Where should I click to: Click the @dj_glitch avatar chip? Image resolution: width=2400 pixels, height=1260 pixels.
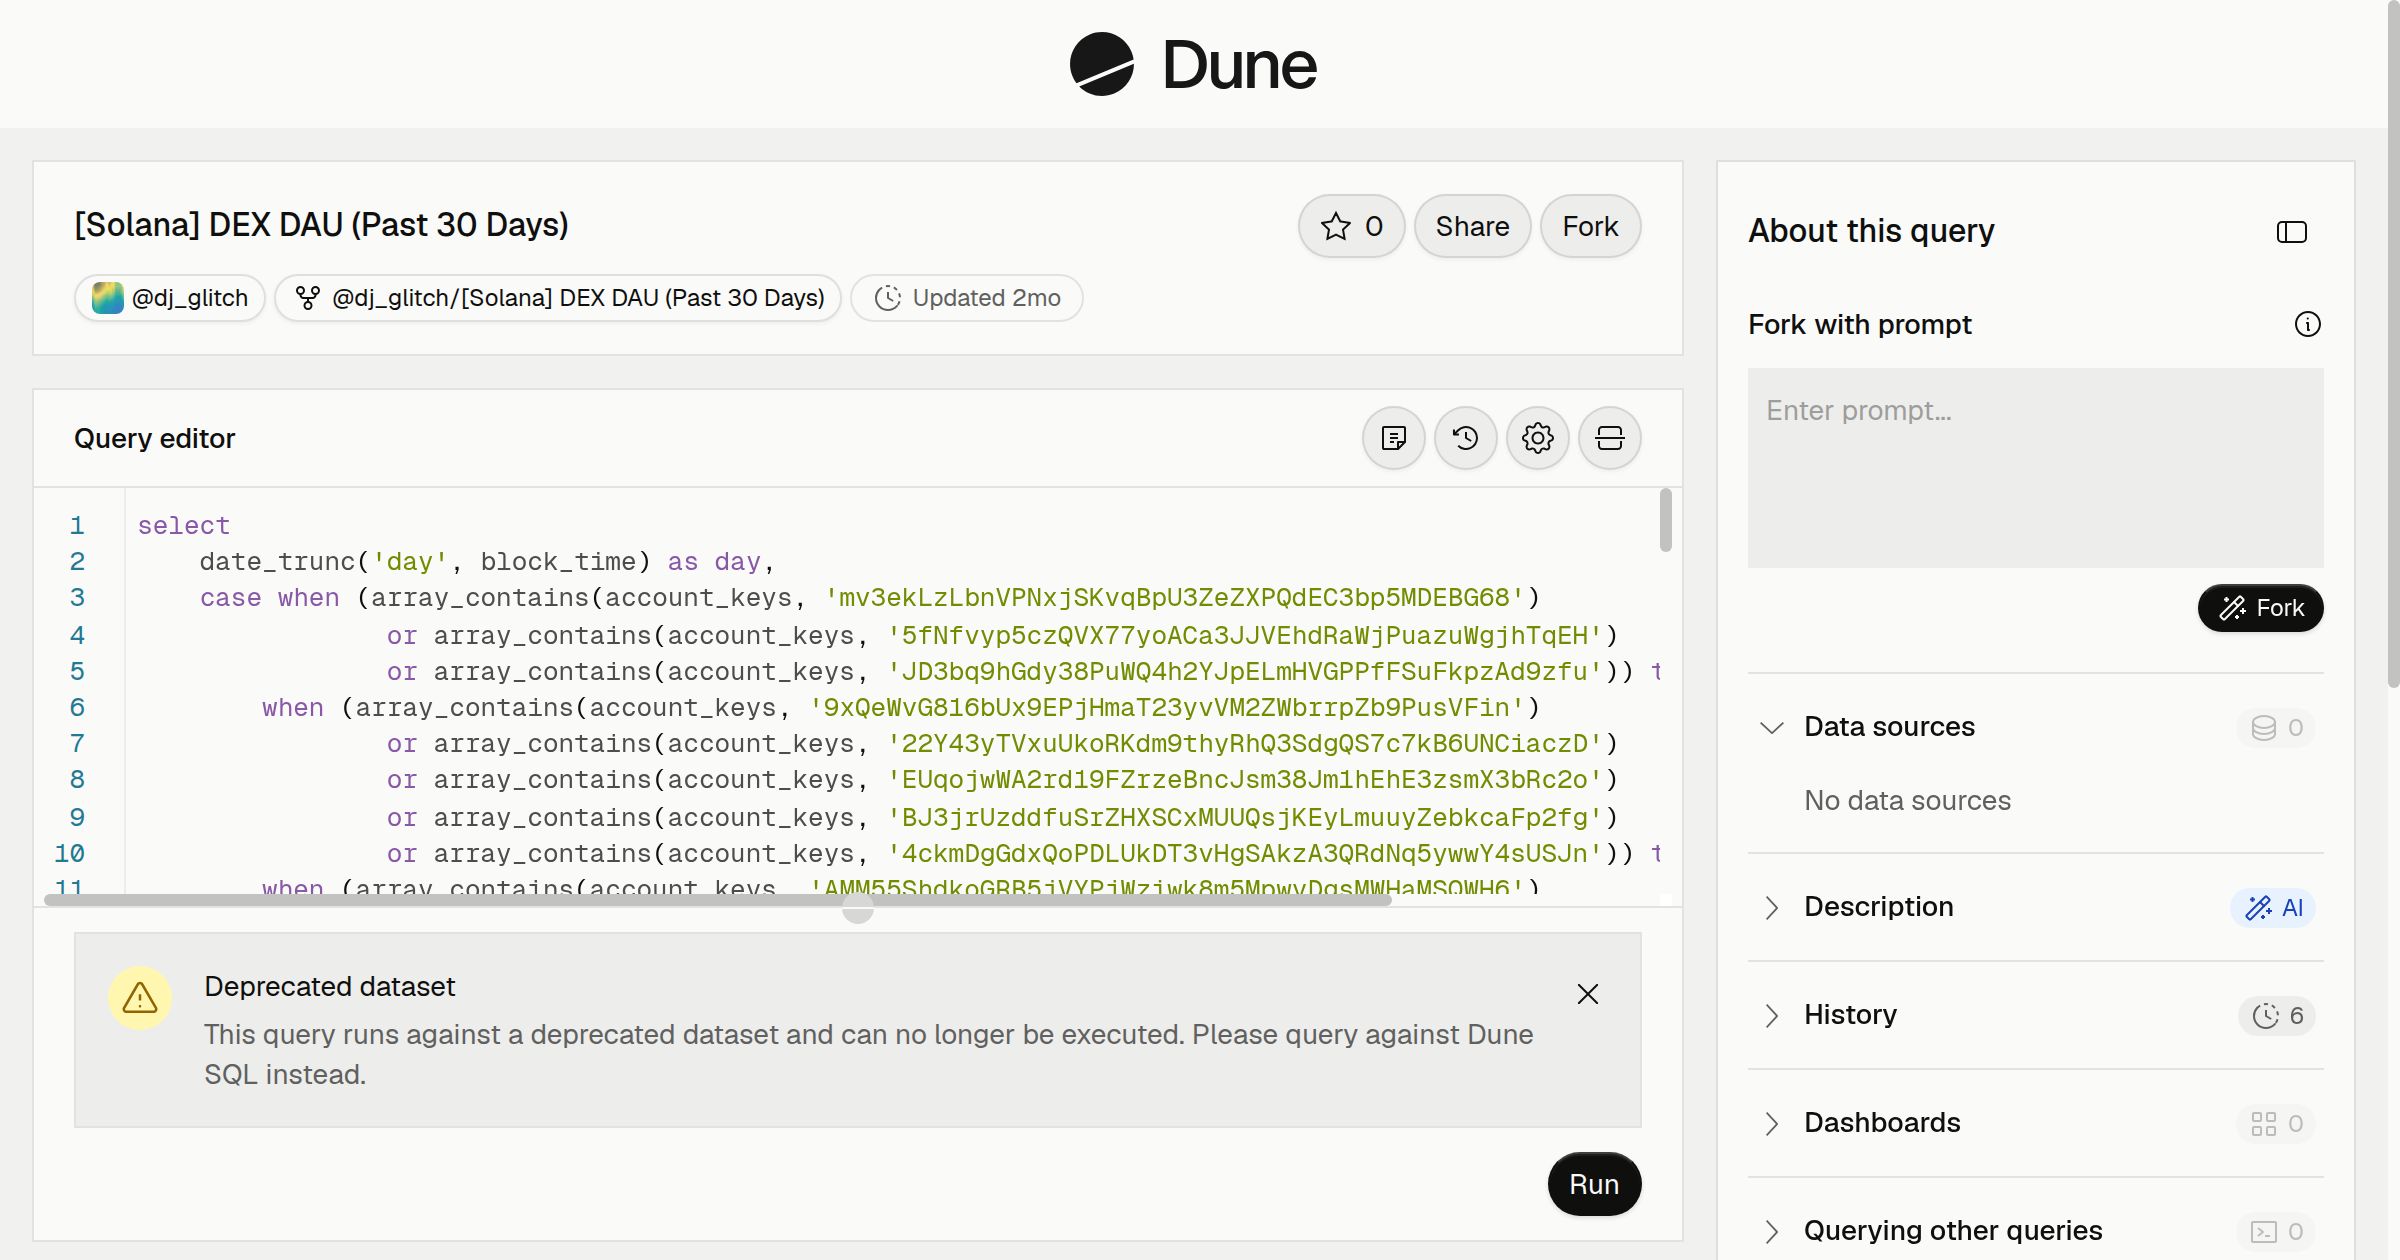pyautogui.click(x=170, y=298)
